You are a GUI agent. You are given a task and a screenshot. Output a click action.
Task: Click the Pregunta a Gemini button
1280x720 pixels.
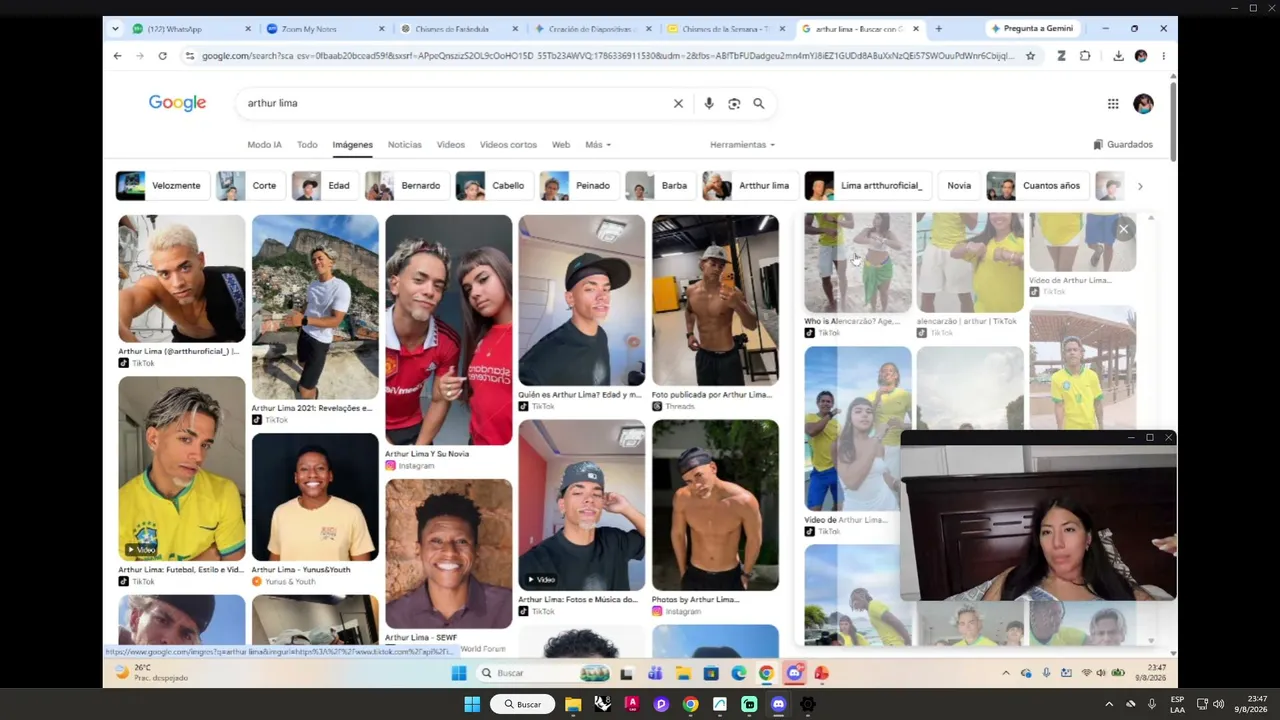pyautogui.click(x=1031, y=29)
